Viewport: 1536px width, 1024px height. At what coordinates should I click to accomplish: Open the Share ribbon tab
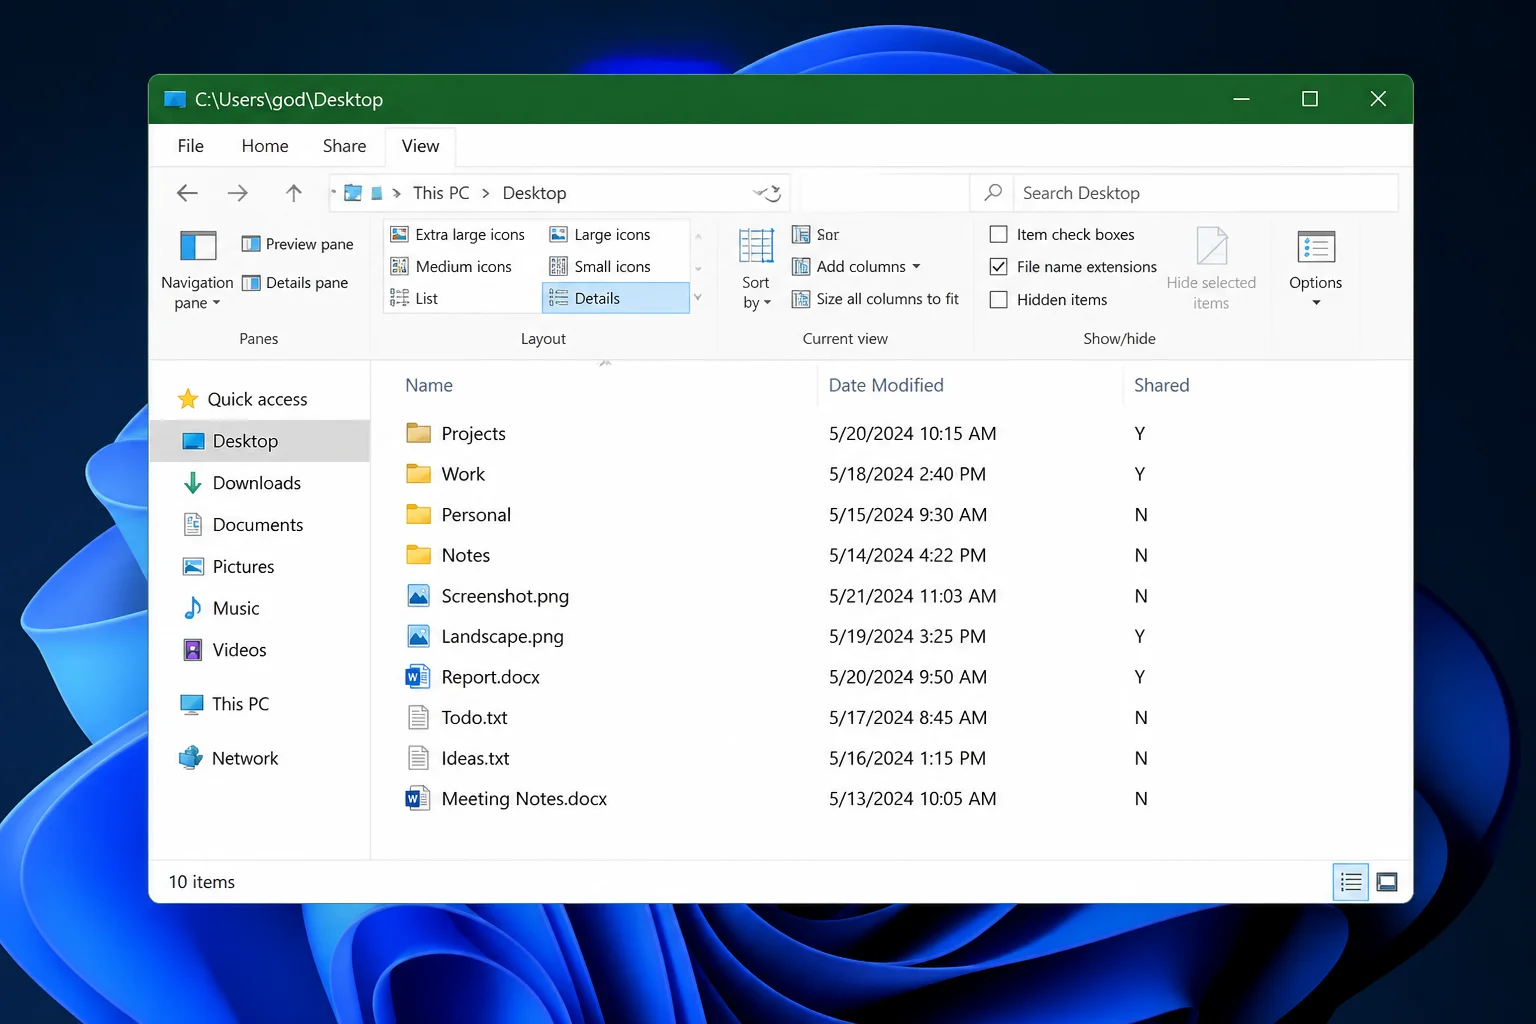(344, 146)
